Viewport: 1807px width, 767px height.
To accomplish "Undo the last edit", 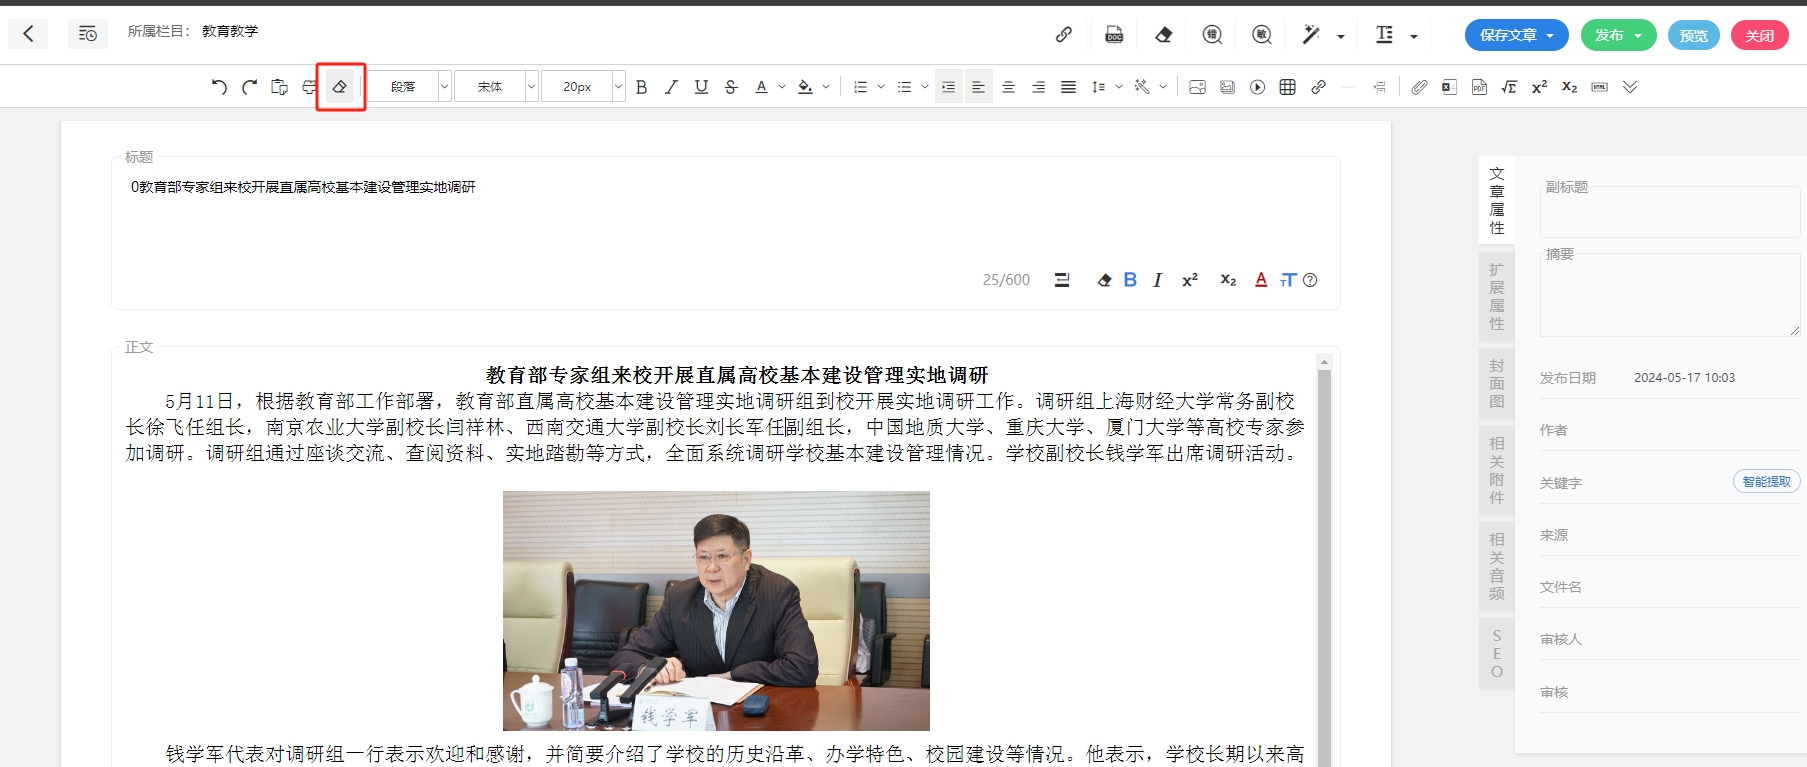I will tap(219, 87).
